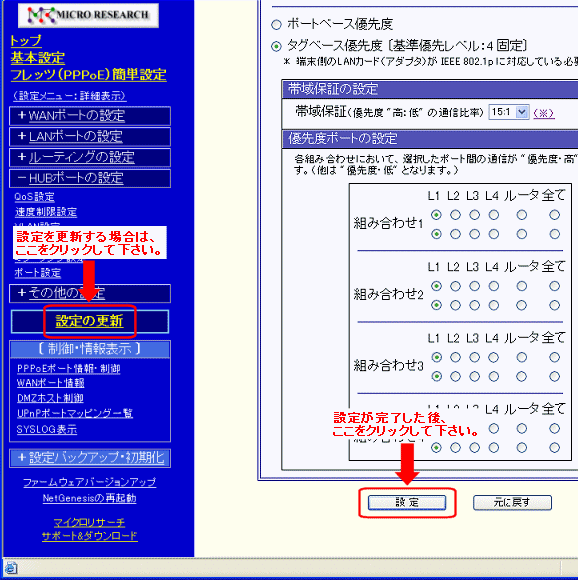Open SYSLOG表示 link
578x580 pixels.
[x=47, y=429]
